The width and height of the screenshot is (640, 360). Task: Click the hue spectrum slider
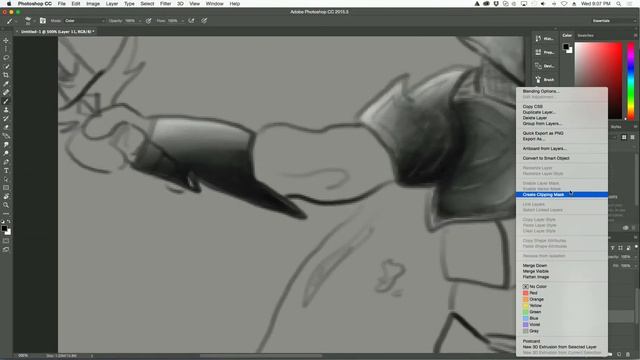[631, 81]
